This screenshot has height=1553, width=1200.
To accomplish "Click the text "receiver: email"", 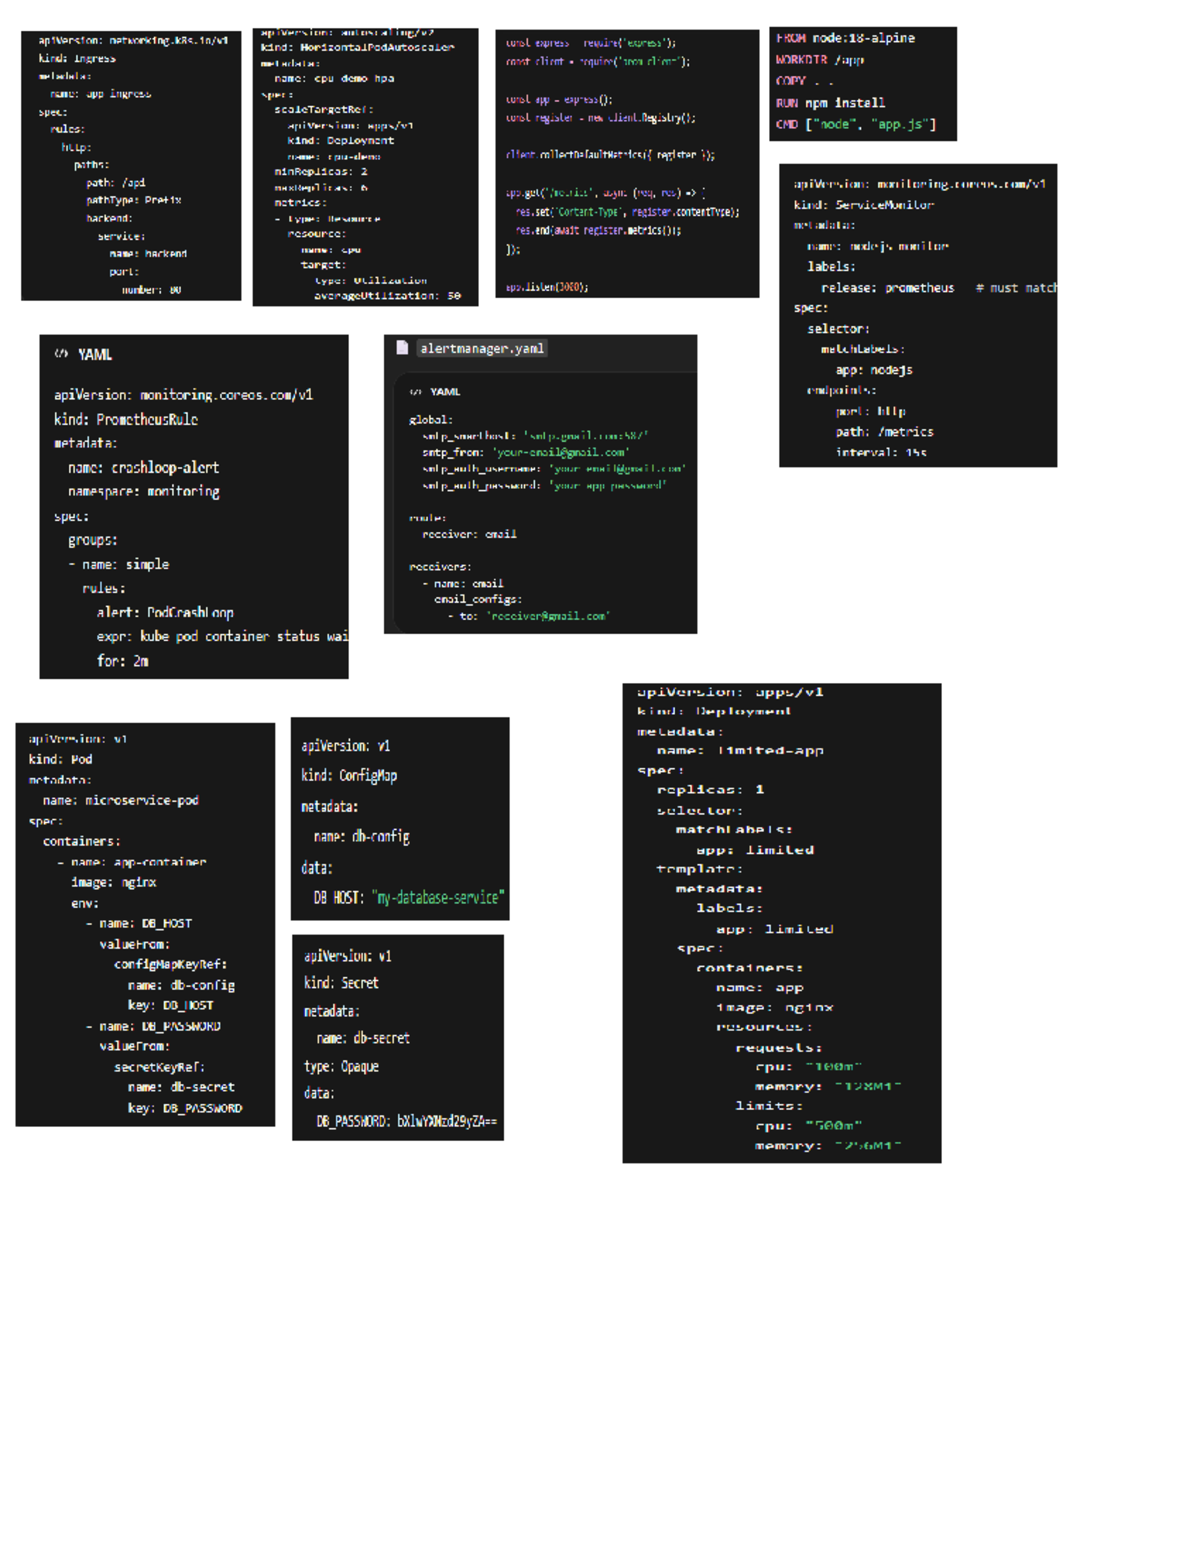I will pos(469,535).
